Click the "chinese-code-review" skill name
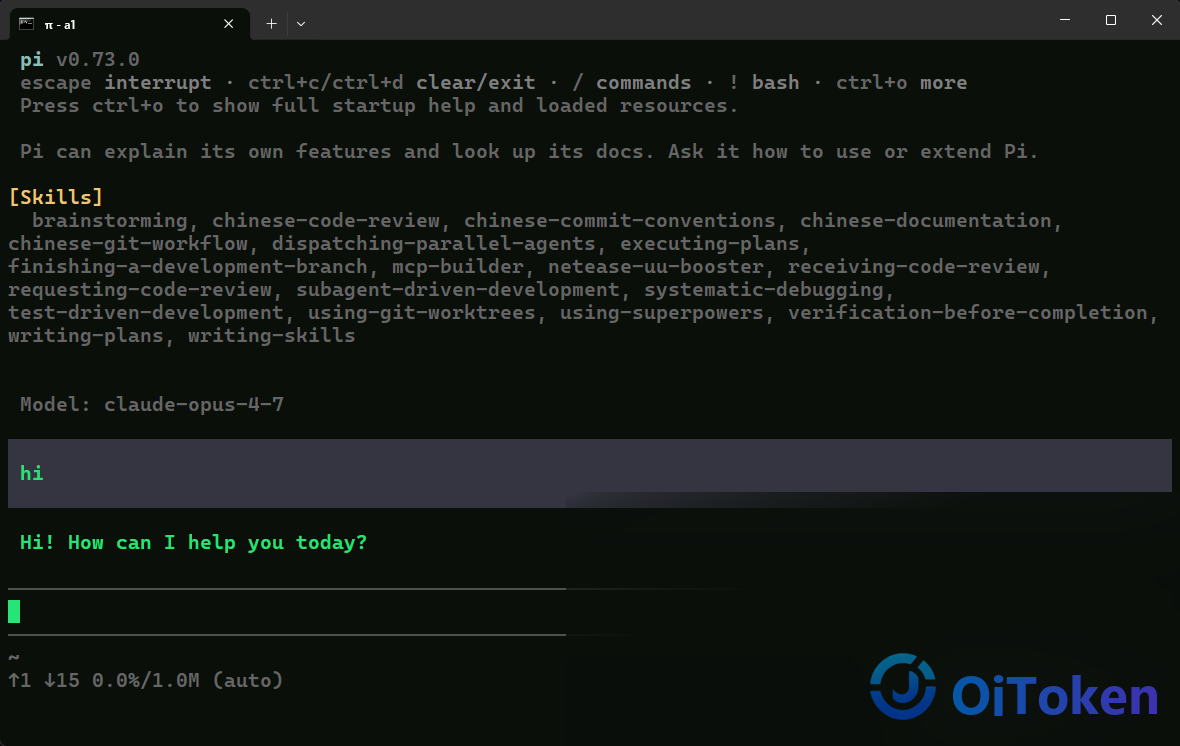1180x746 pixels. (326, 221)
